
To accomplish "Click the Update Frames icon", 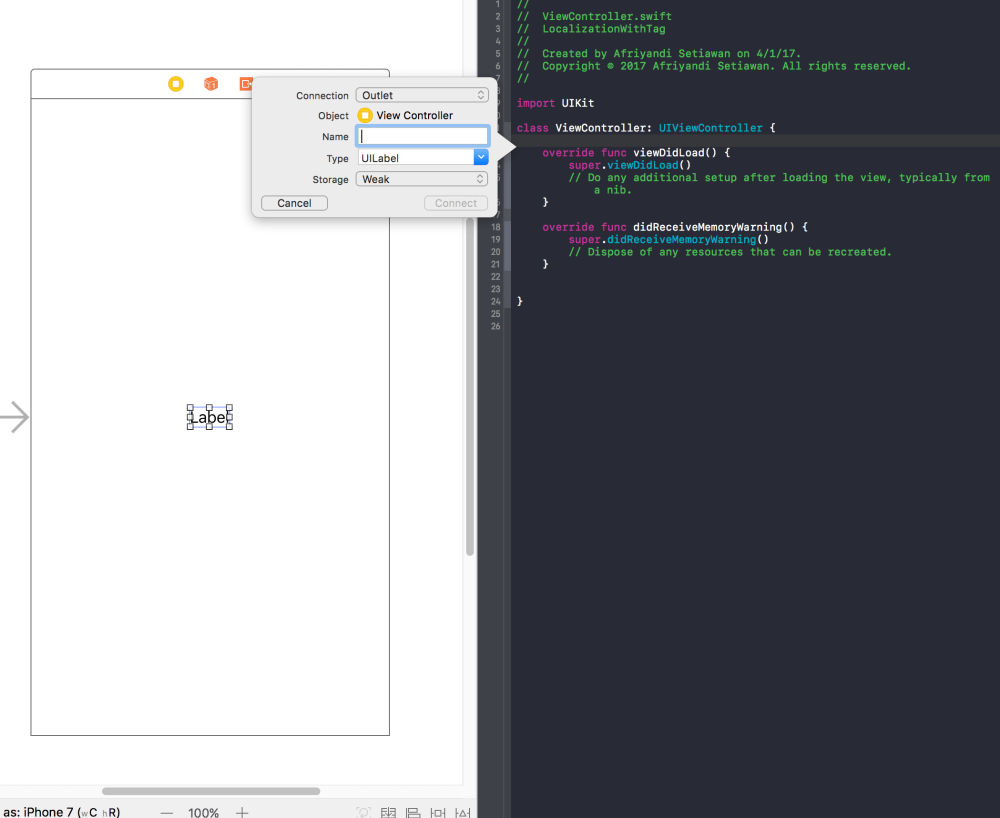I will pos(364,812).
